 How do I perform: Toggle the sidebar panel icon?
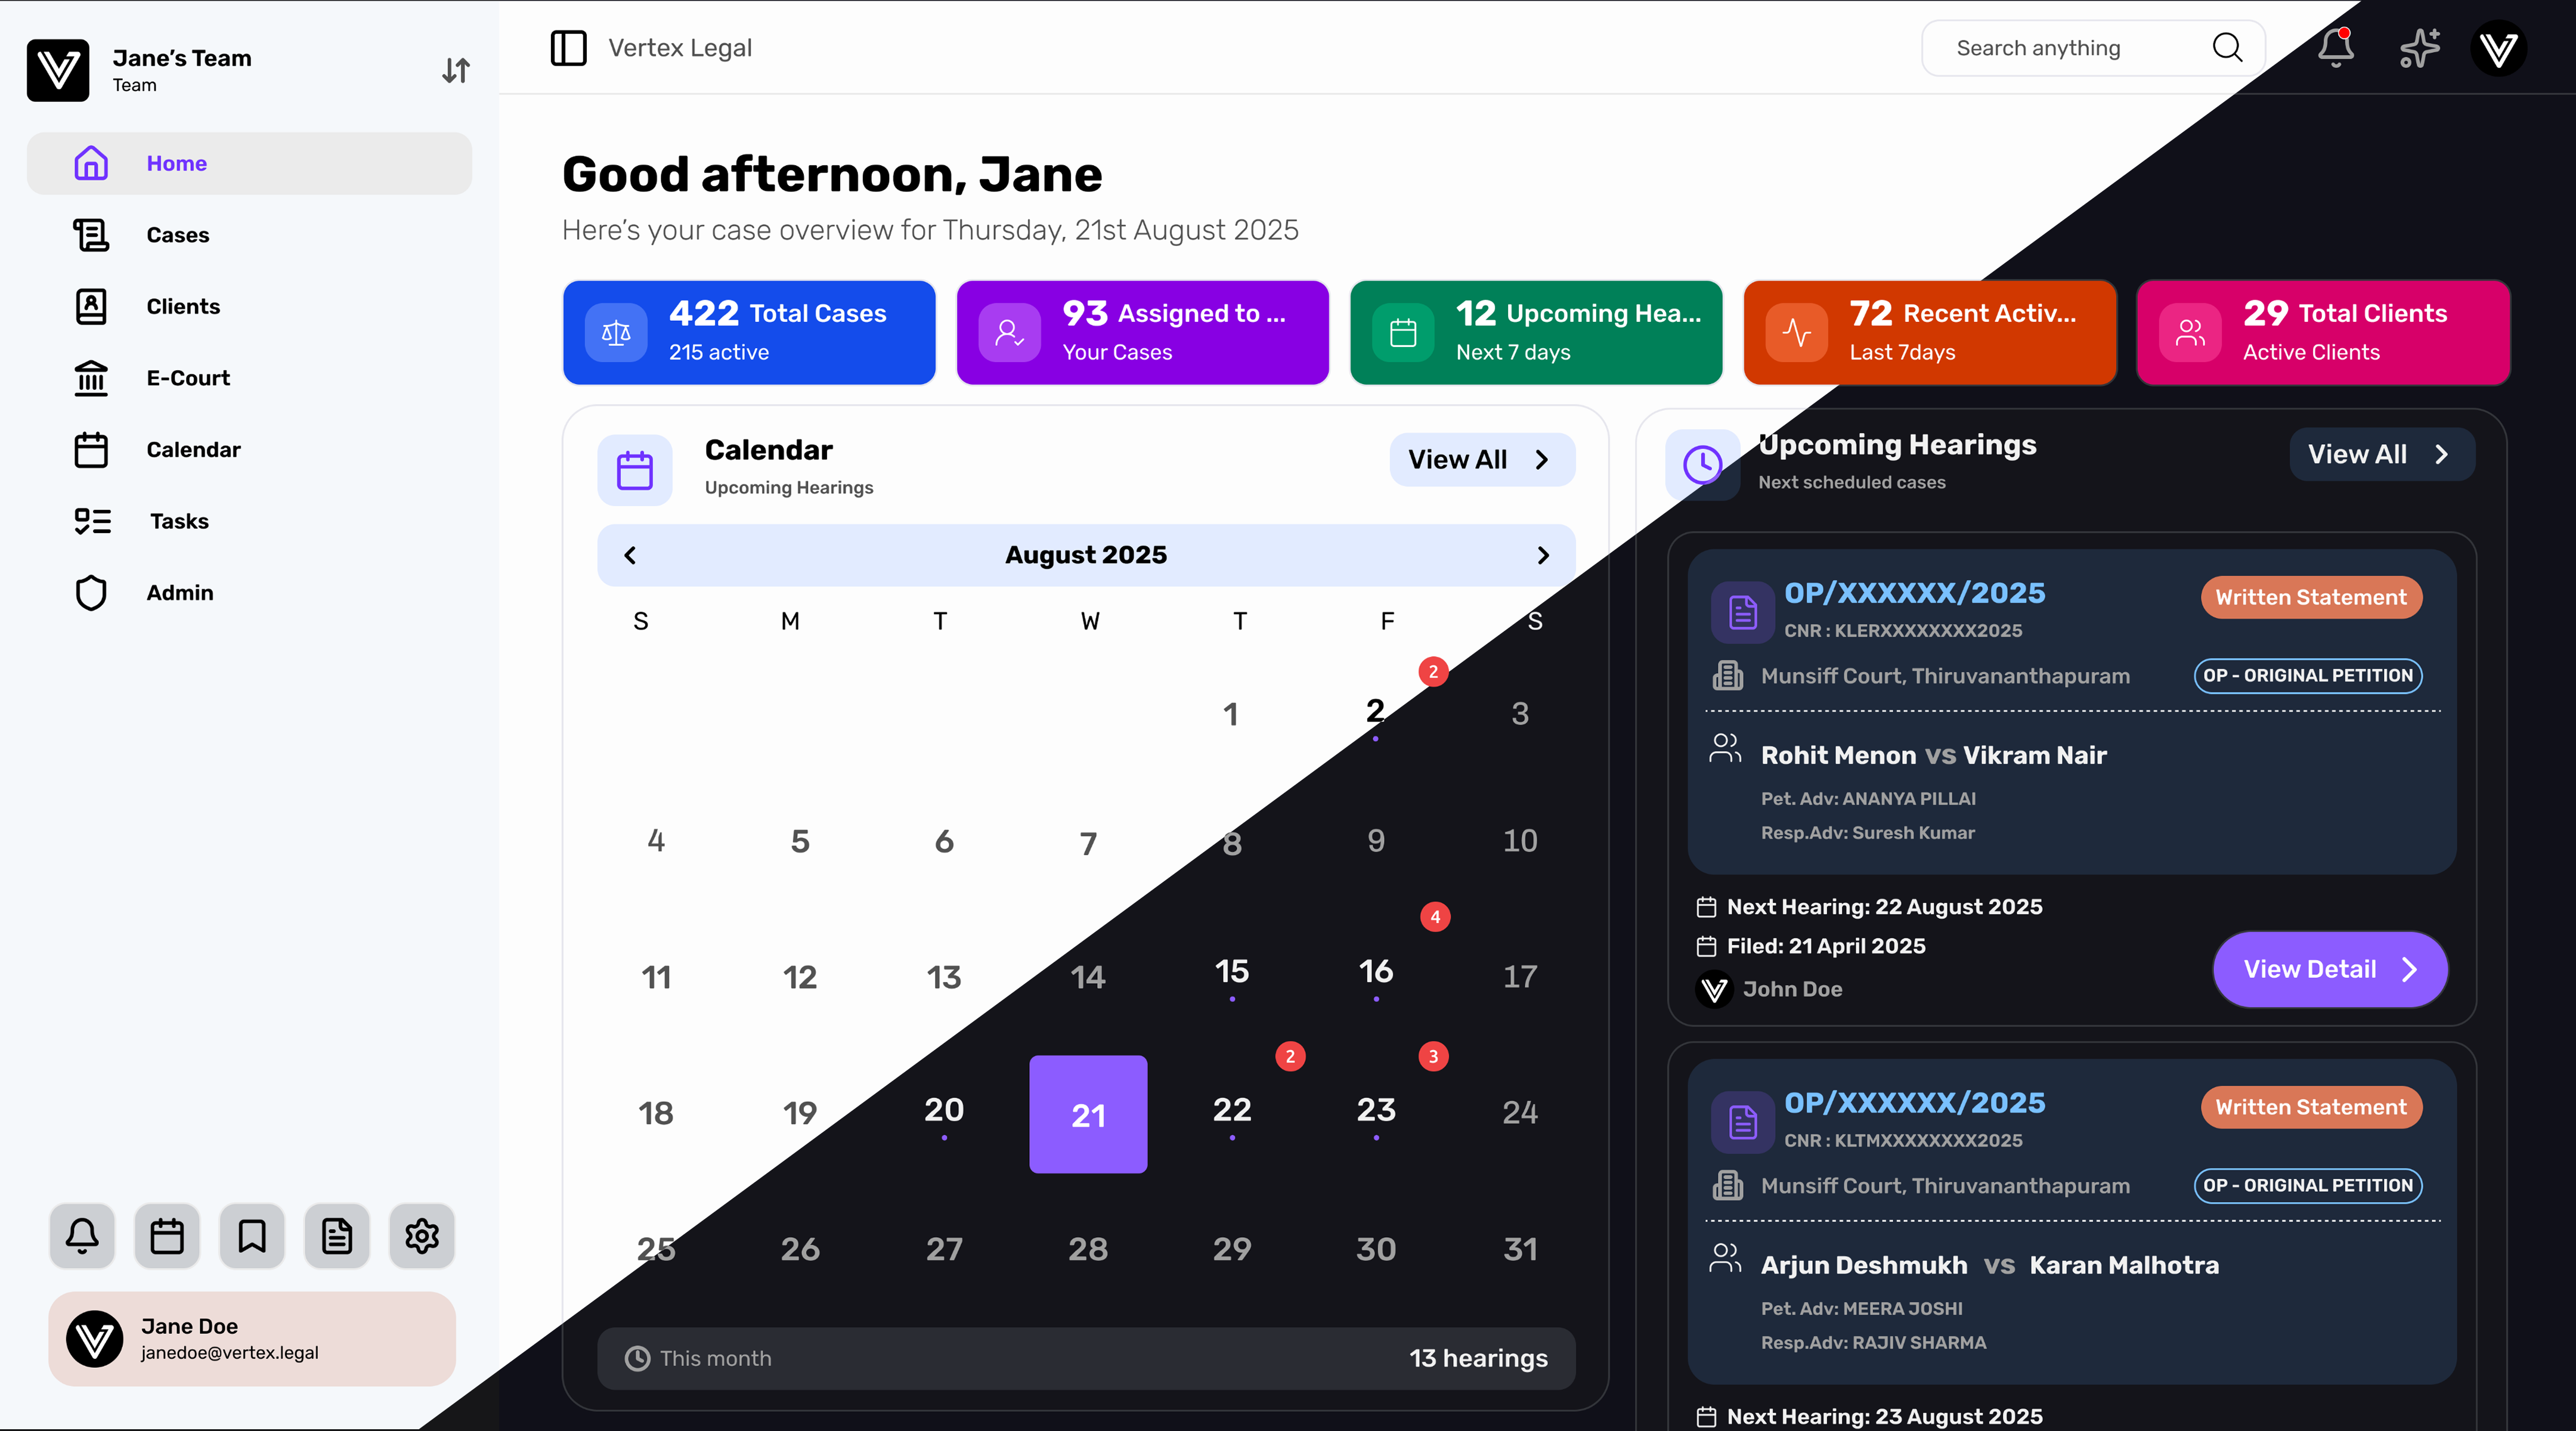[x=568, y=48]
